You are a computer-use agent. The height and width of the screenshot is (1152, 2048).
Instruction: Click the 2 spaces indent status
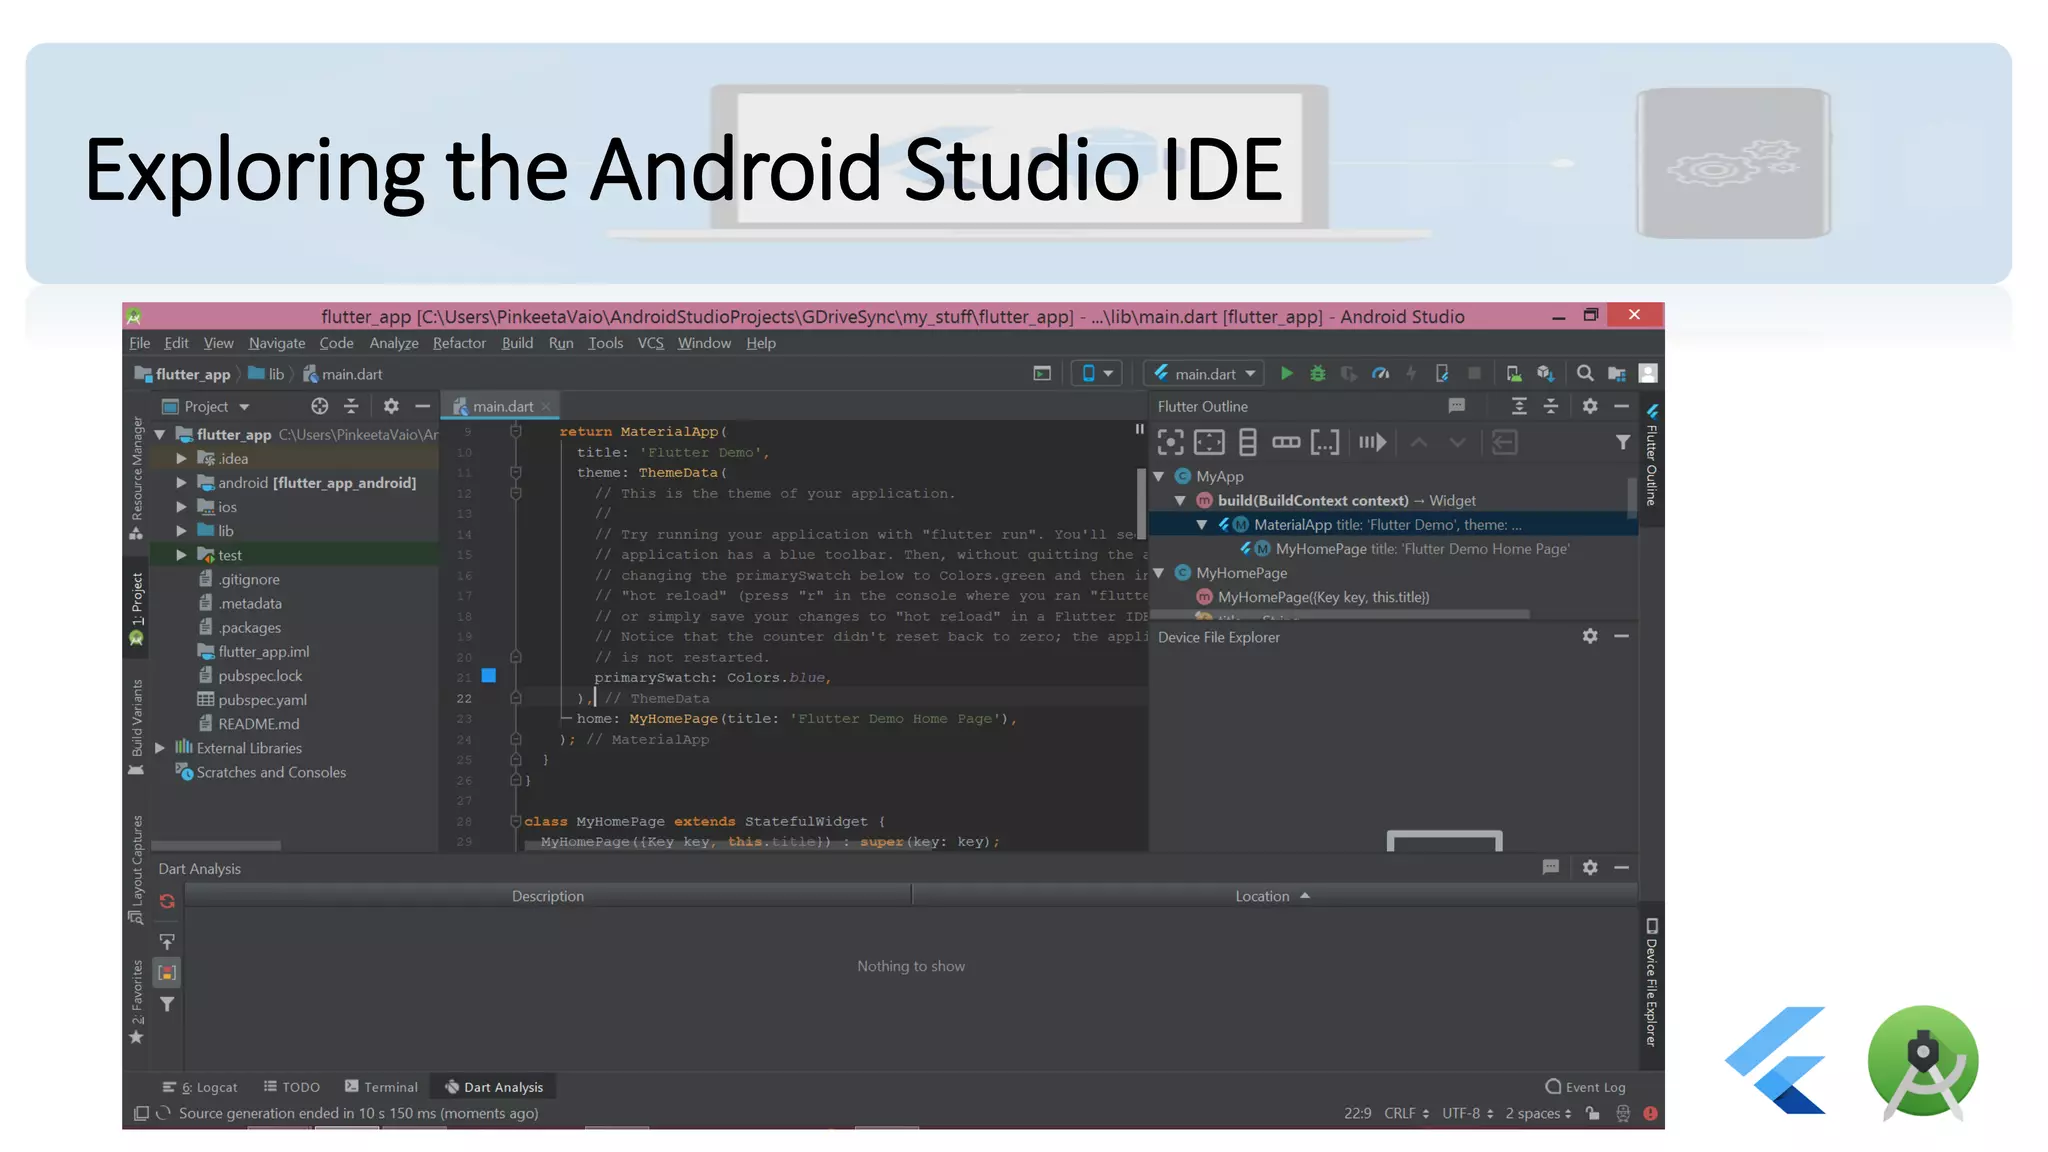tap(1538, 1113)
